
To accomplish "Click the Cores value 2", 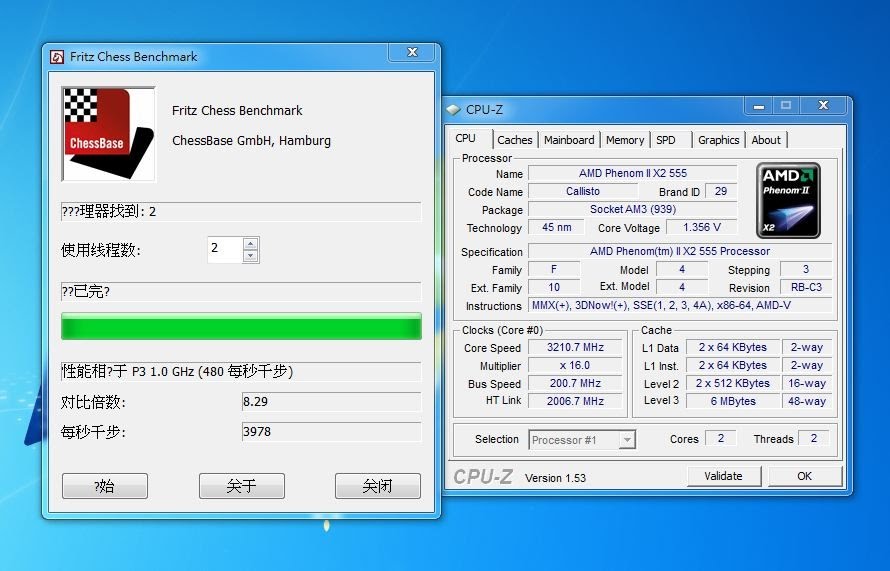I will (x=721, y=438).
